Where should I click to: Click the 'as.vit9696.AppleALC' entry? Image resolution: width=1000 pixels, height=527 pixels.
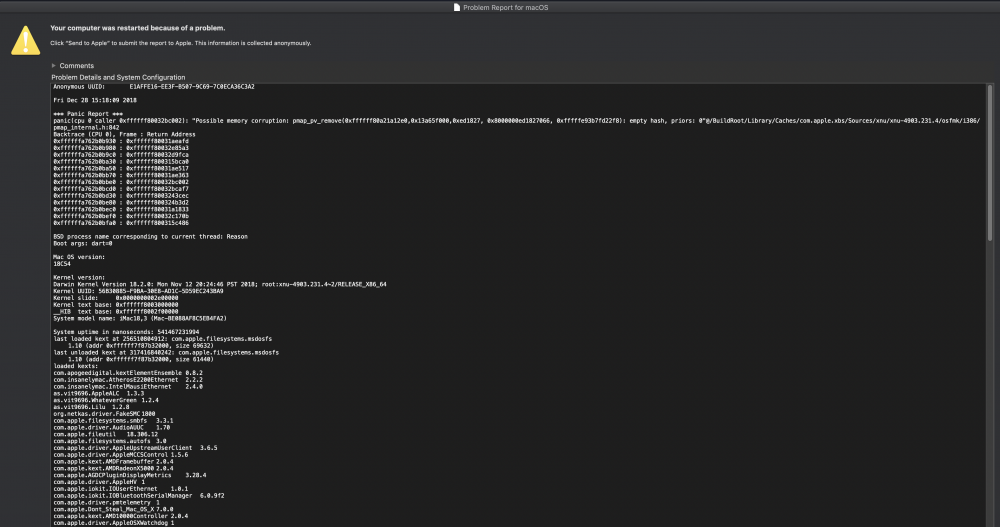pos(98,394)
